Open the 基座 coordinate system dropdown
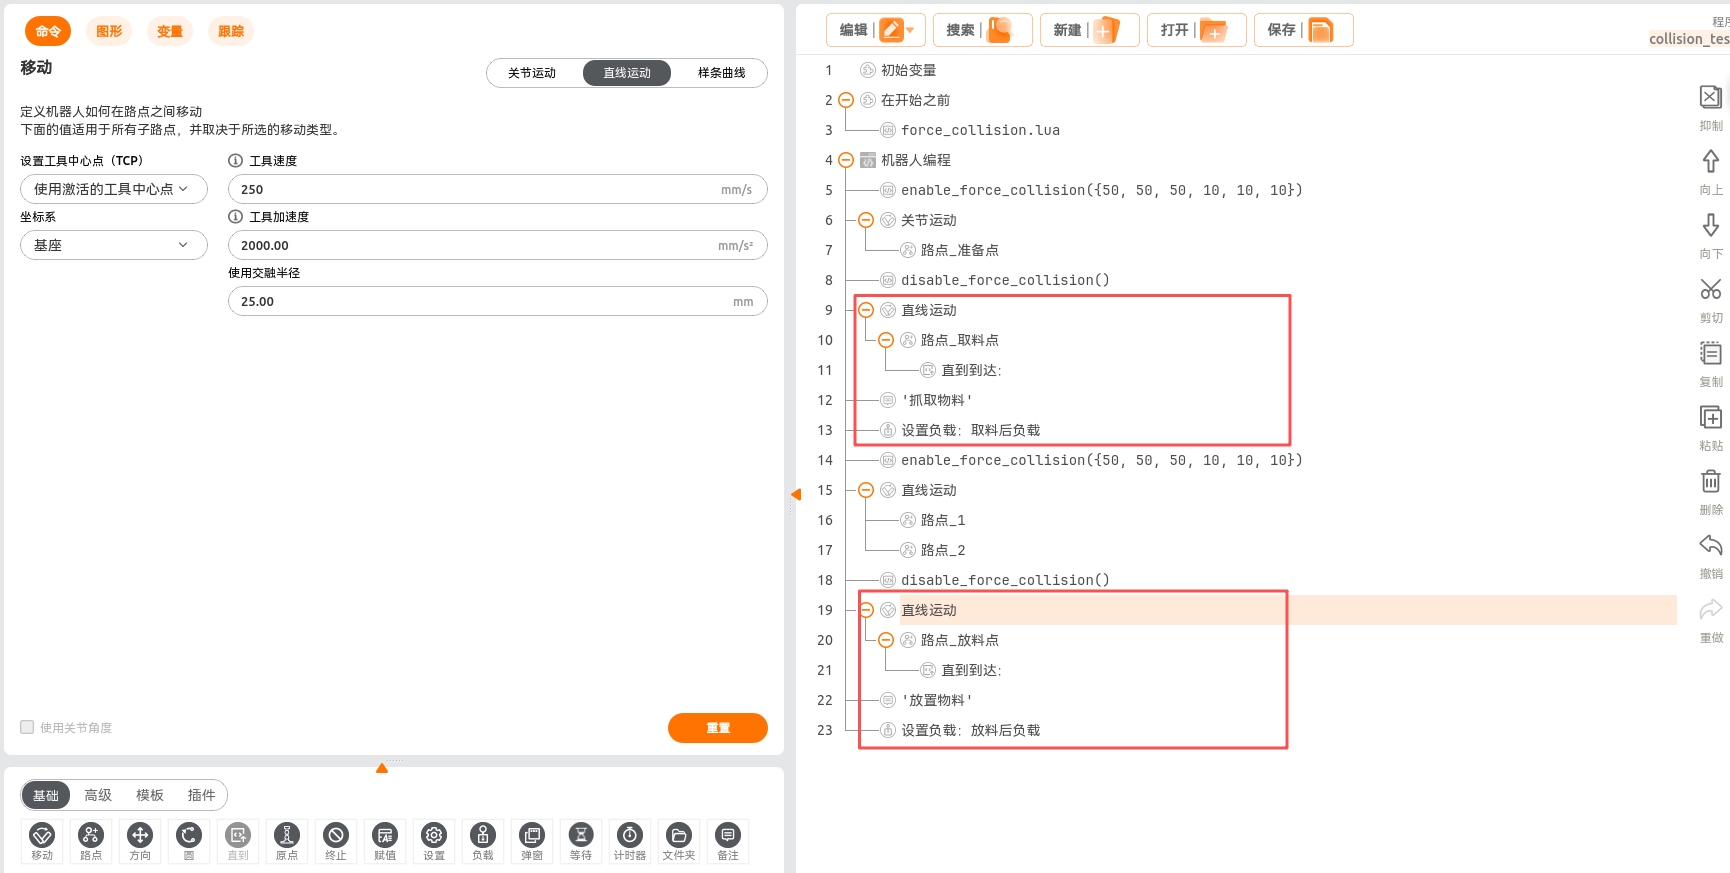 point(113,245)
